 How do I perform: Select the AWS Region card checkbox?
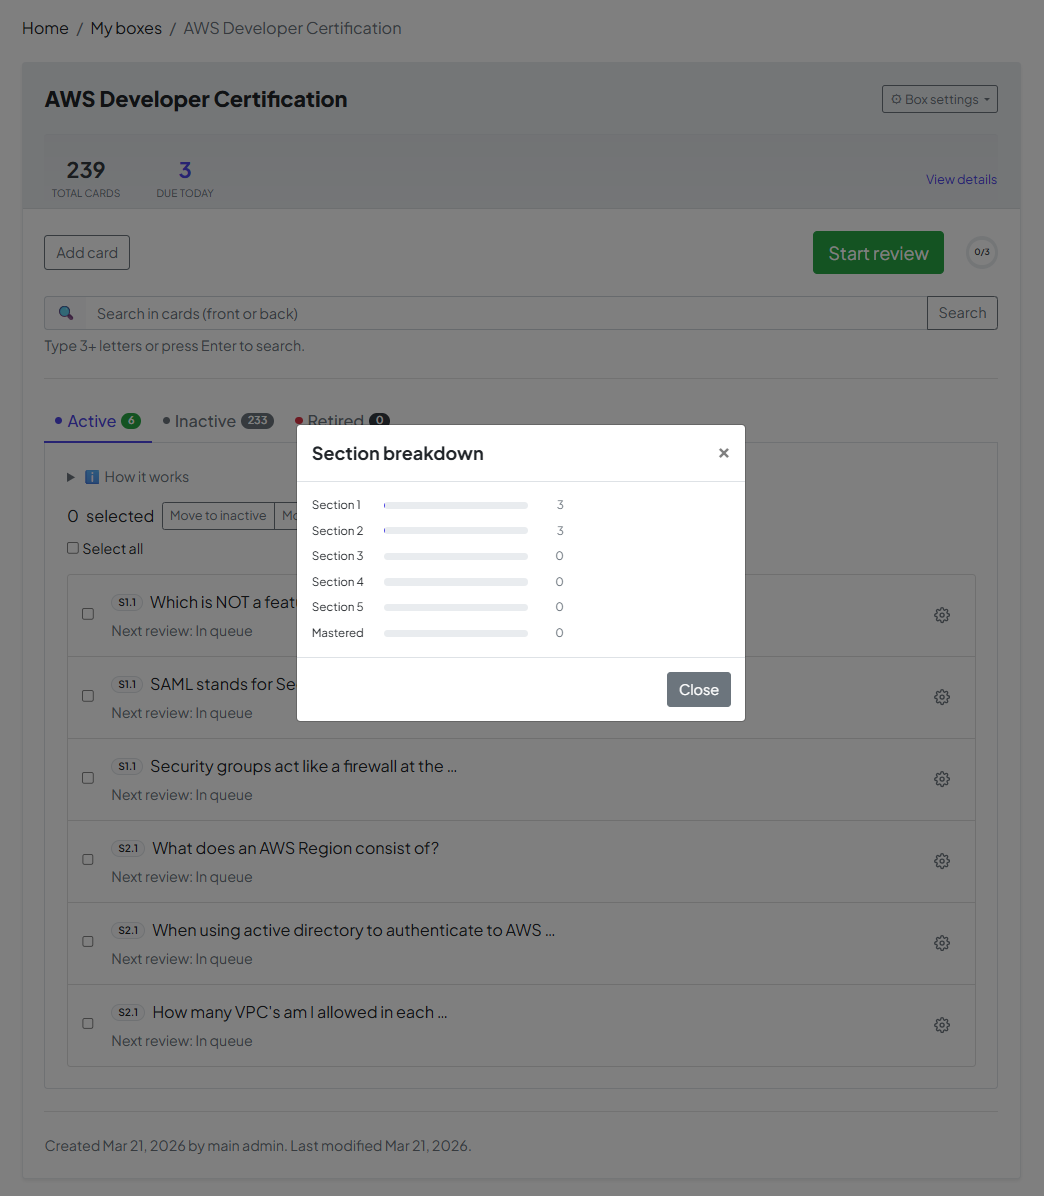88,860
